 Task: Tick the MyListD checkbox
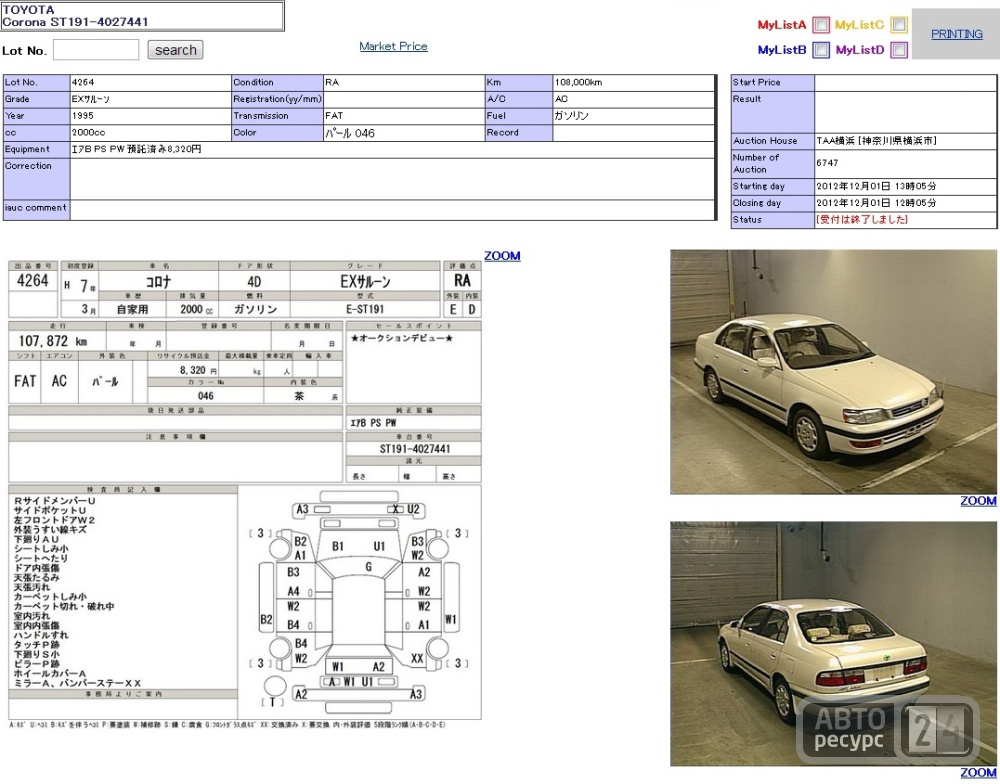pos(899,50)
